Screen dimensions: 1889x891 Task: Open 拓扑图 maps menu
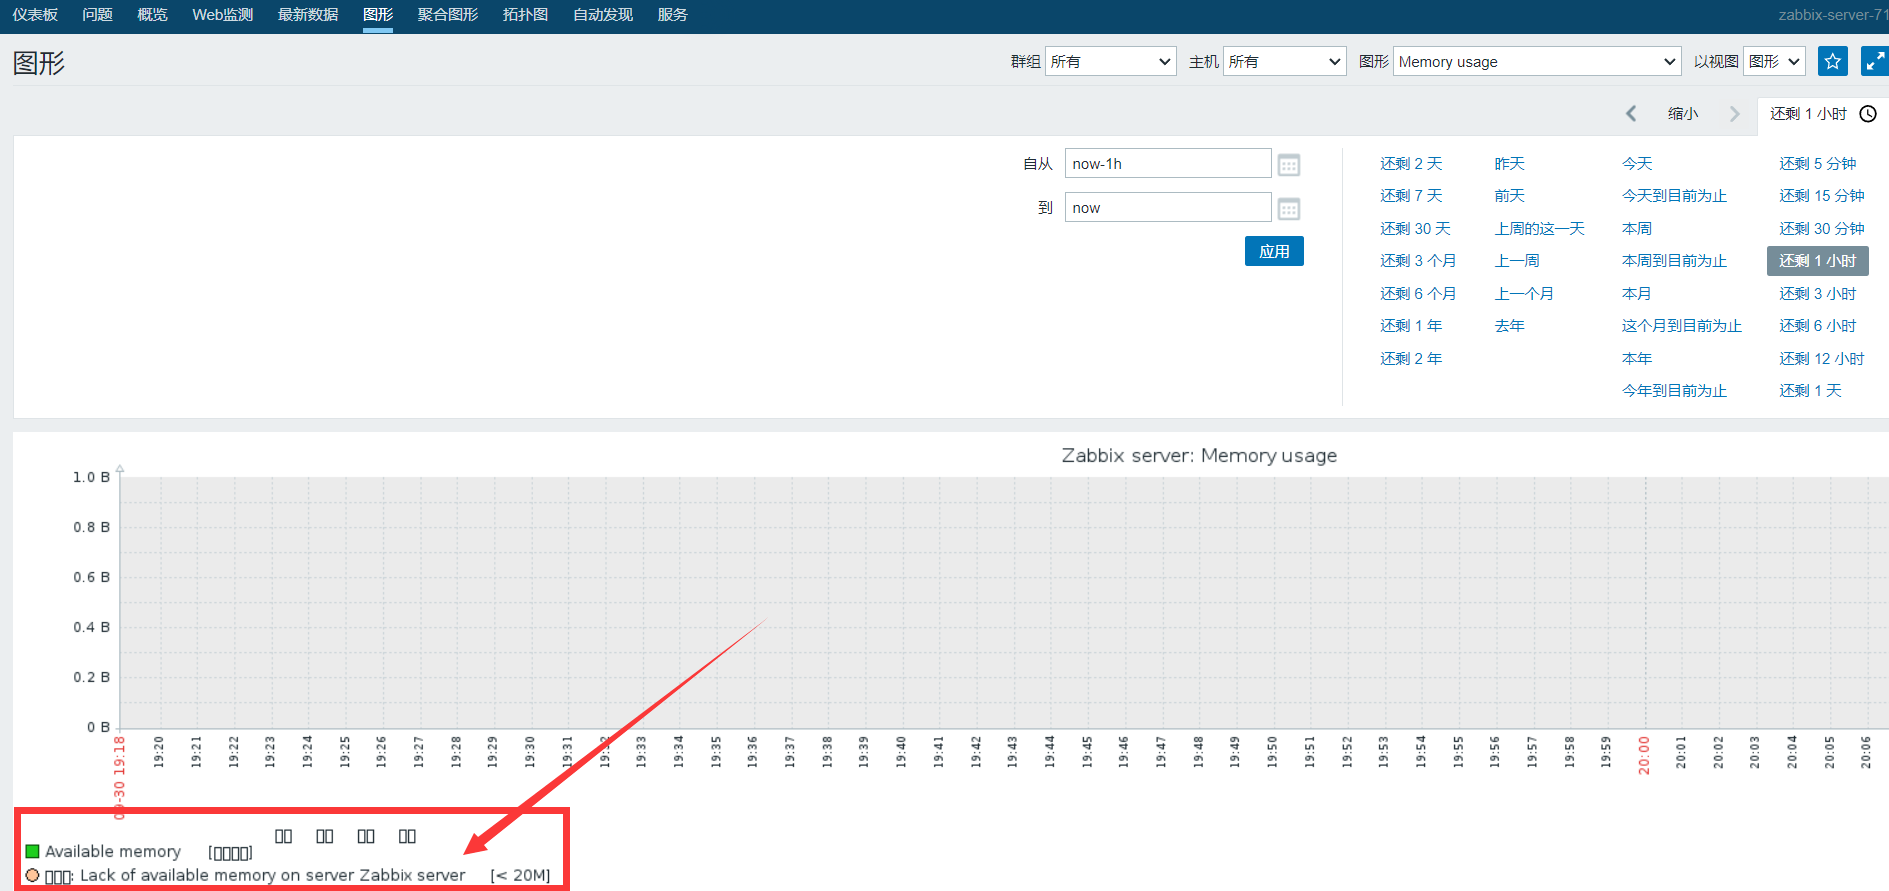pyautogui.click(x=525, y=15)
